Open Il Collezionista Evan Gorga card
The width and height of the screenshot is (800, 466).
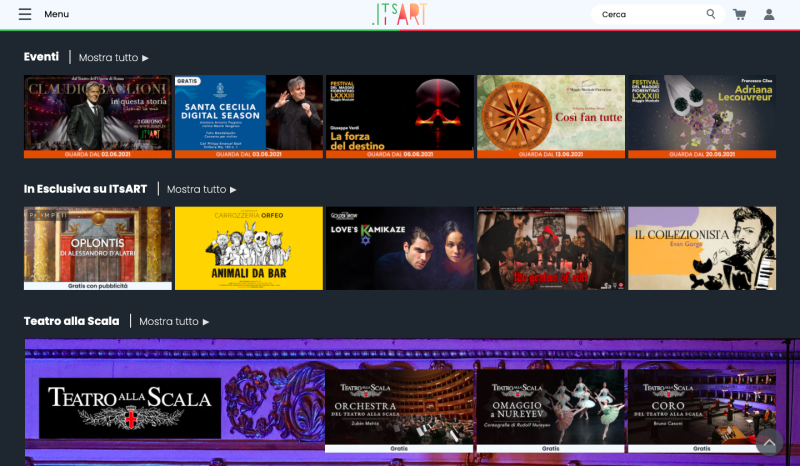[x=702, y=248]
